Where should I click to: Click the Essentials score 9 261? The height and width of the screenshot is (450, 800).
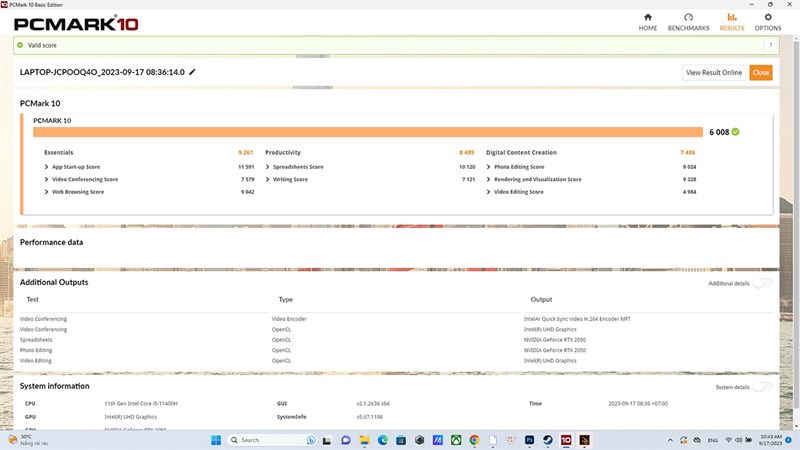click(245, 153)
